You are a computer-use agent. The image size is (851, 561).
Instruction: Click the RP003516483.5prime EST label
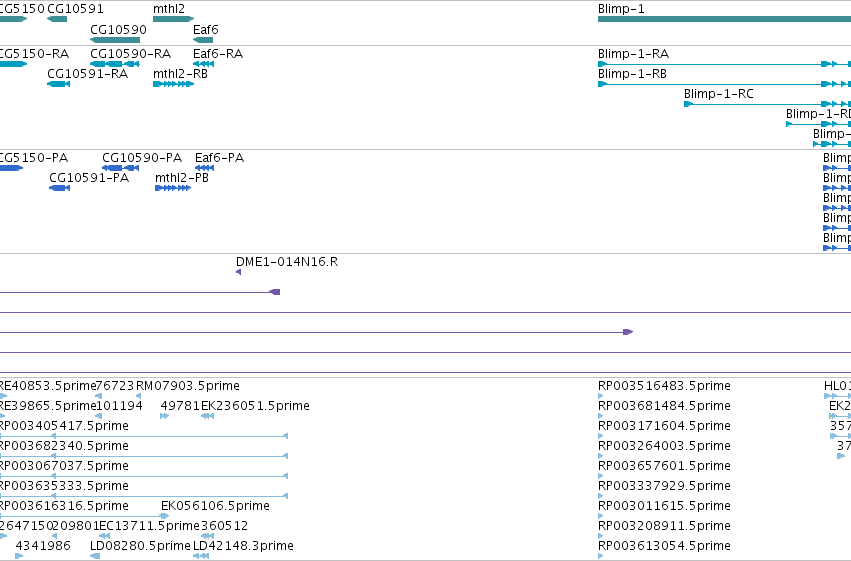coord(664,386)
